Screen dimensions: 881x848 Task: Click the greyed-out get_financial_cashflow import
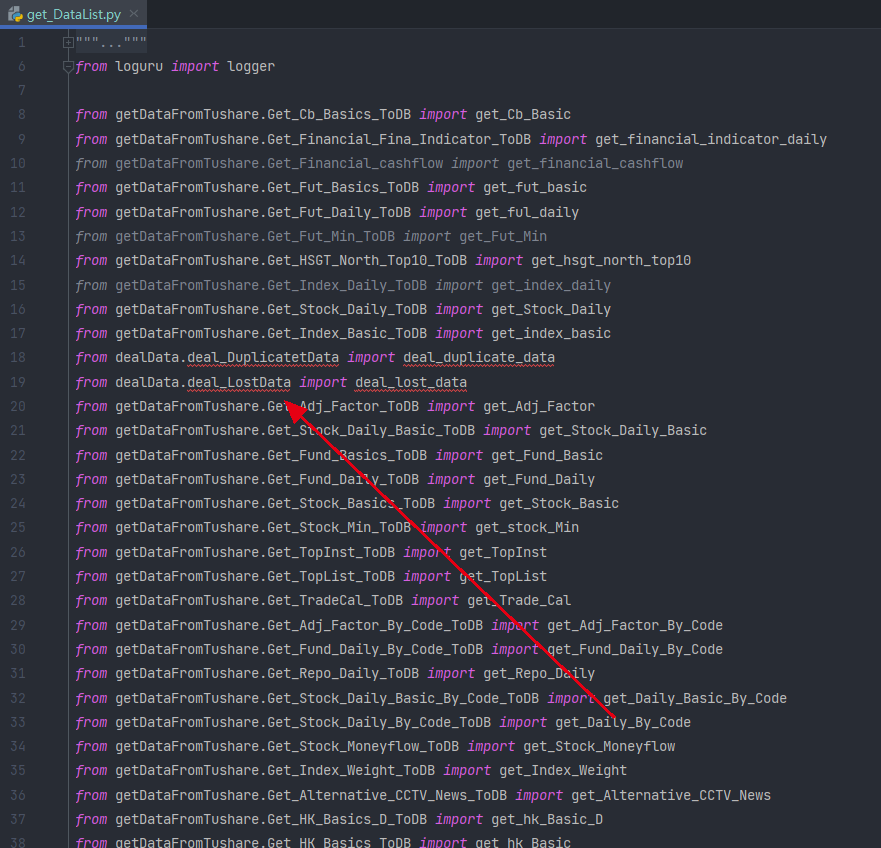595,163
